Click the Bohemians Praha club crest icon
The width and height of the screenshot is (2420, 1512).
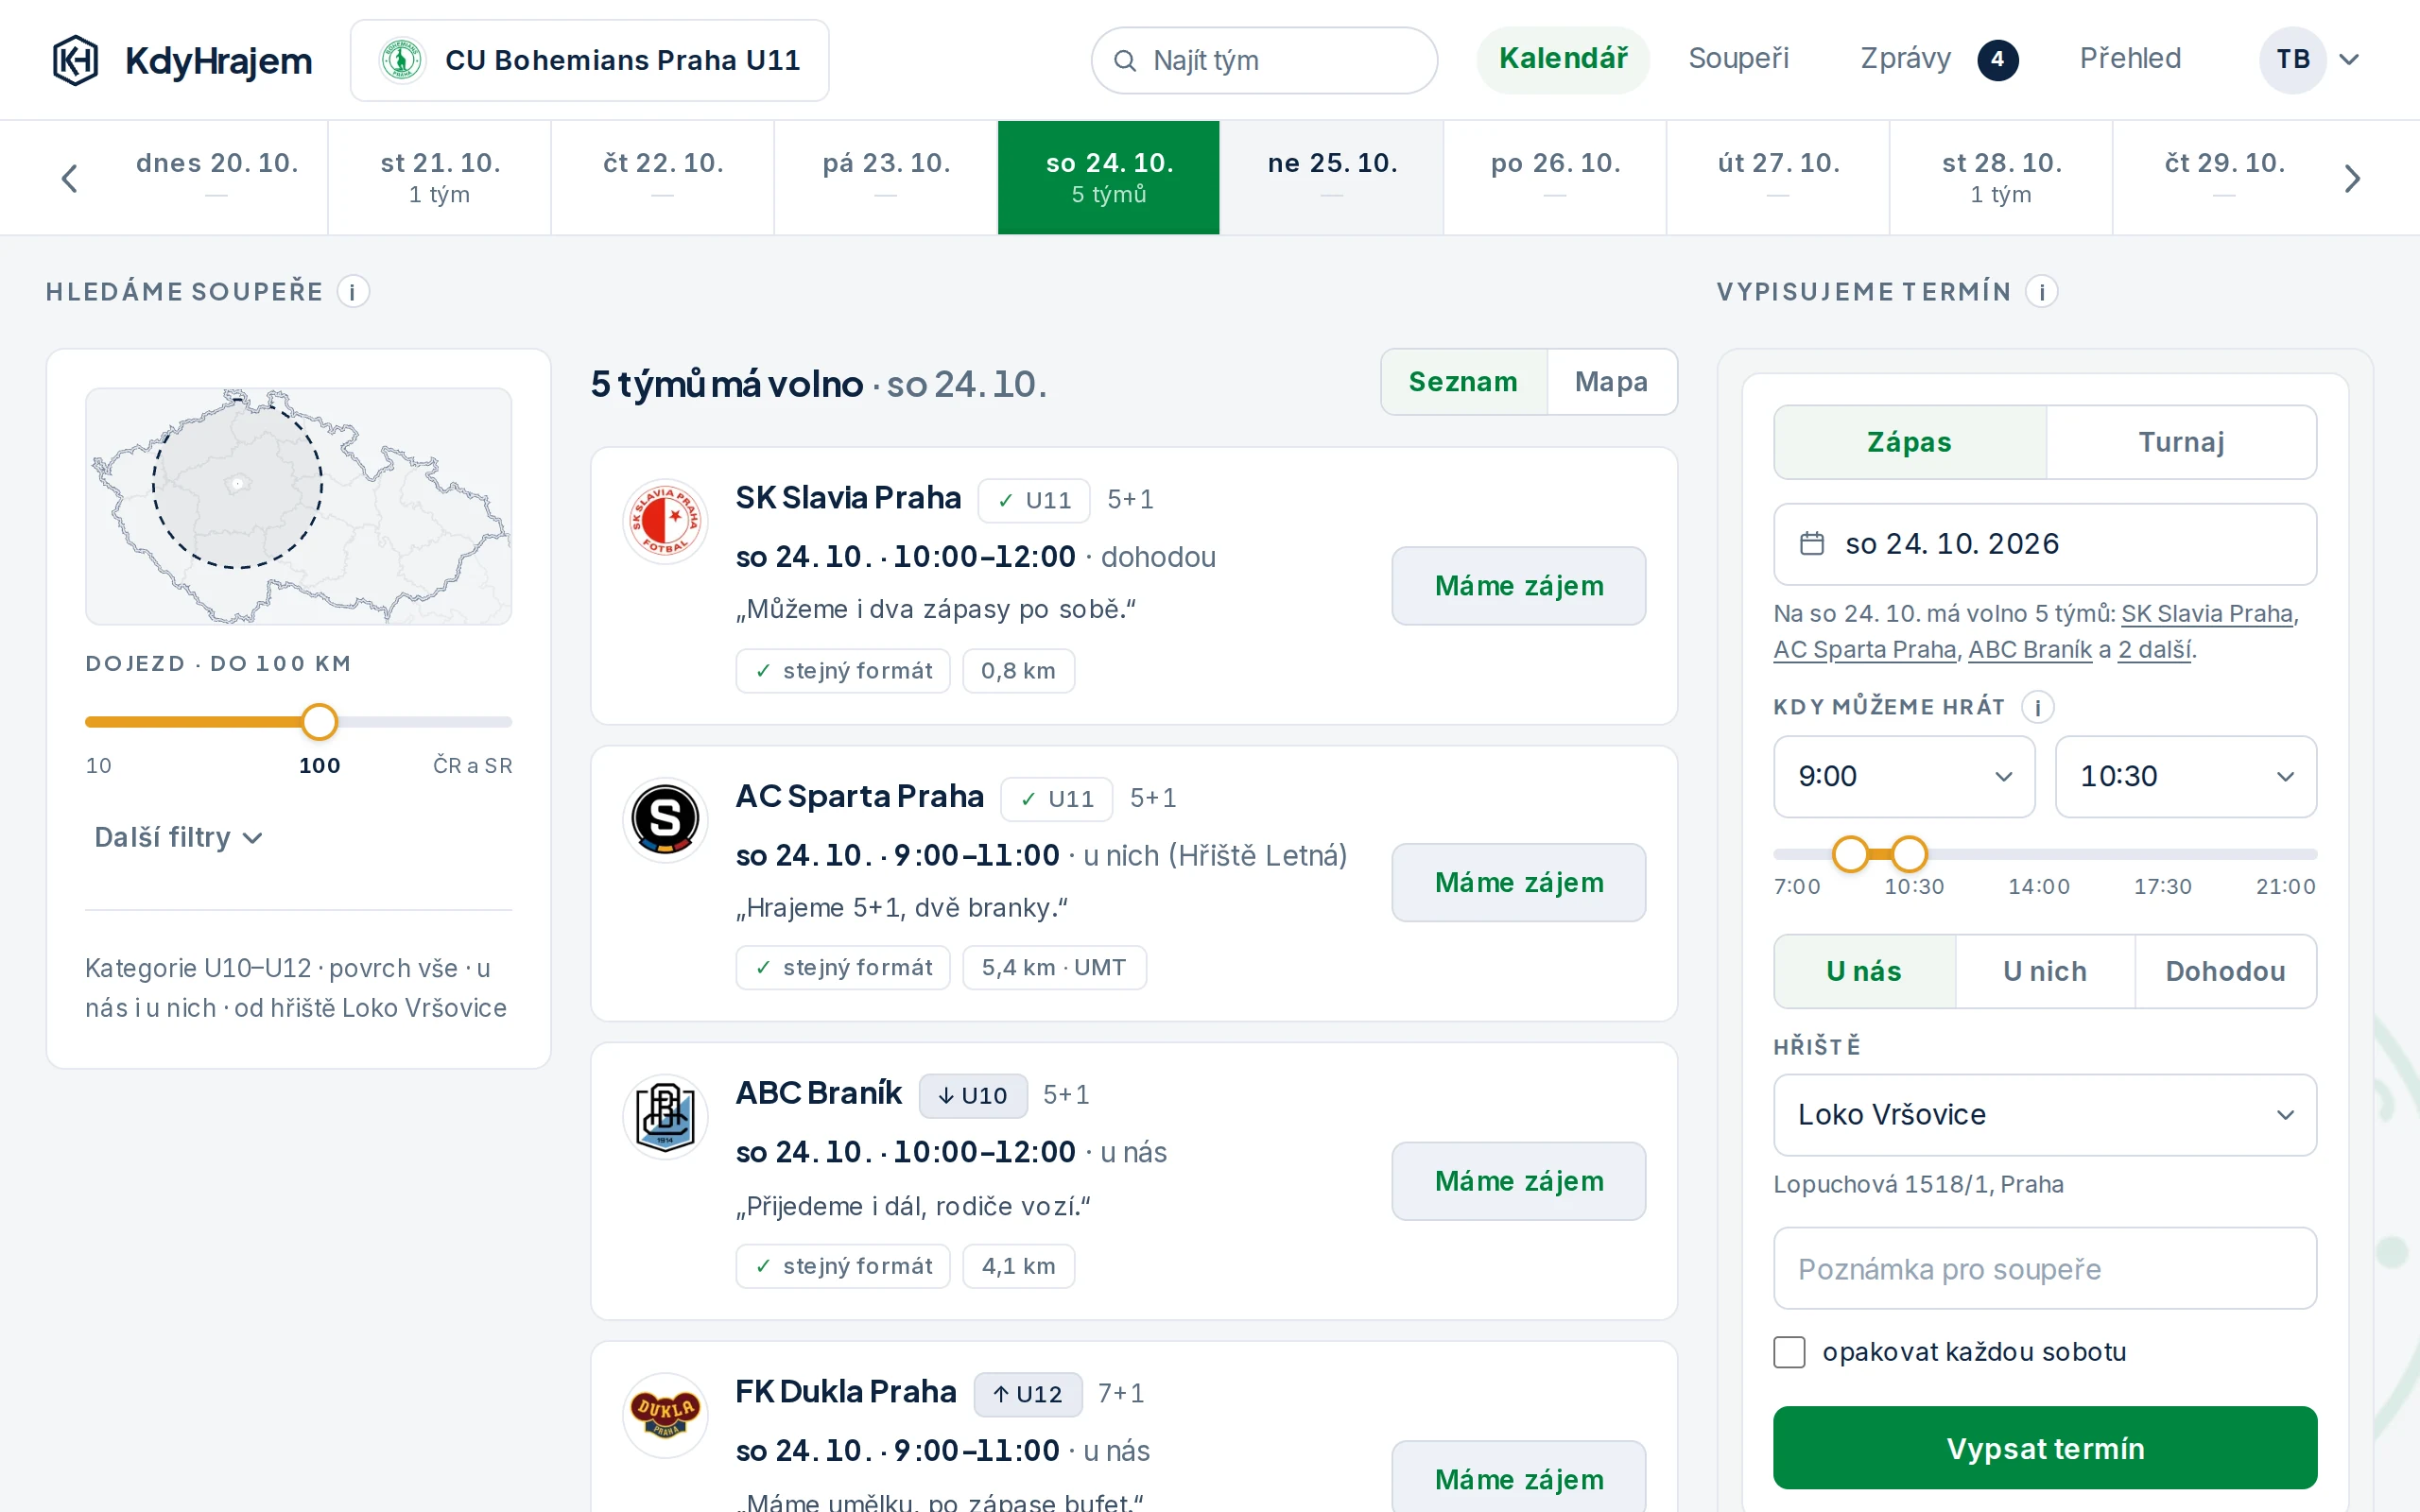402,60
